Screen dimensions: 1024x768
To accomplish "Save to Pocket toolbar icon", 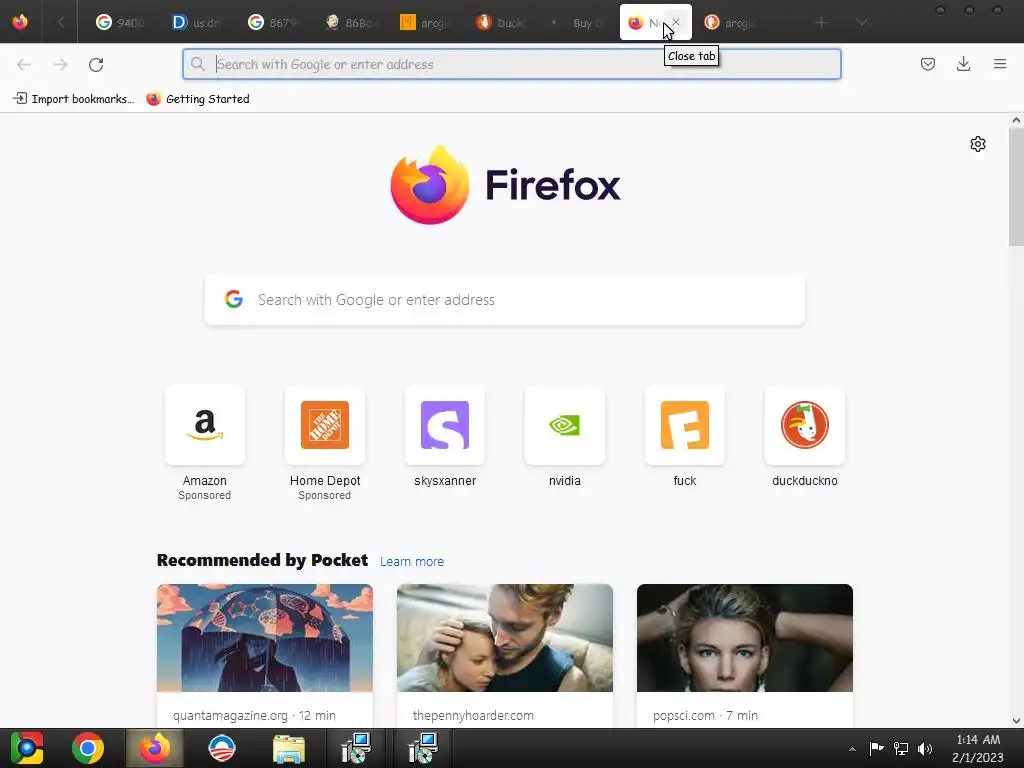I will 927,64.
